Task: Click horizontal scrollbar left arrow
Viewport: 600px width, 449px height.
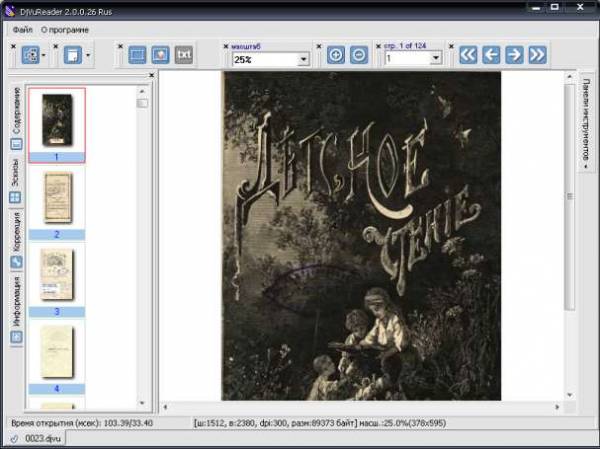Action: 165,407
